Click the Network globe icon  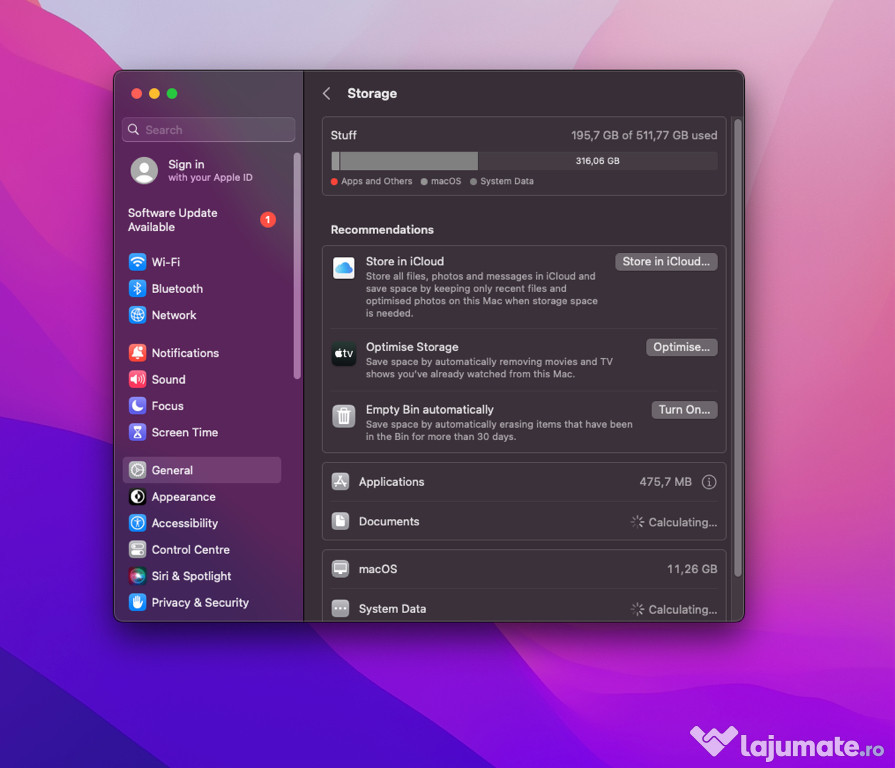tap(137, 315)
